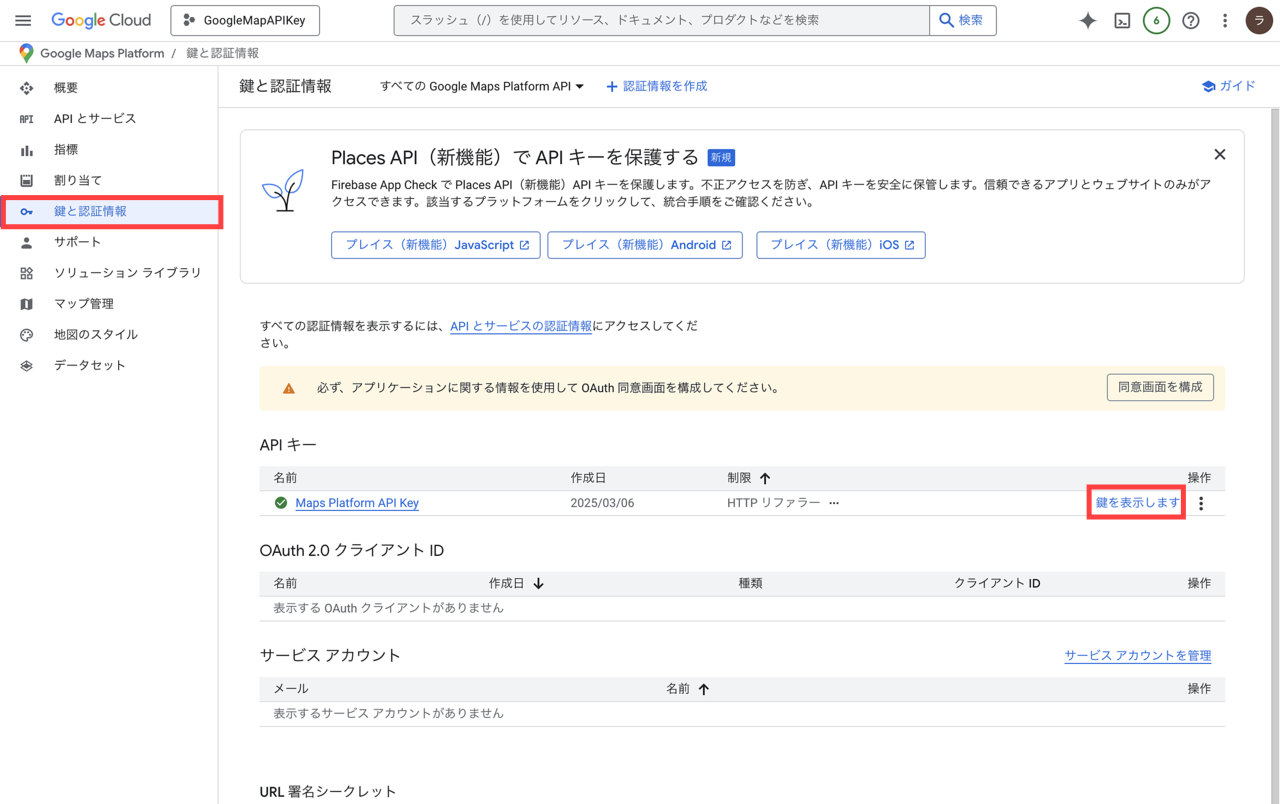Image resolution: width=1280 pixels, height=804 pixels.
Task: Click メール column header
Action: pyautogui.click(x=291, y=689)
